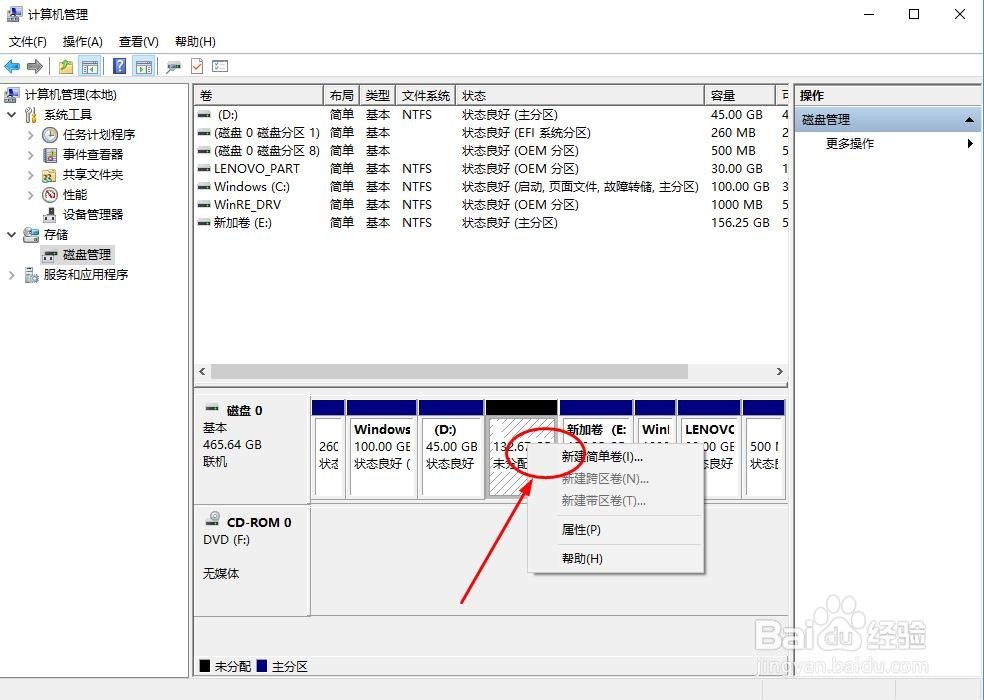Select the (D:) 45.00 GB partition block
Screen dimensions: 984x700
click(451, 449)
